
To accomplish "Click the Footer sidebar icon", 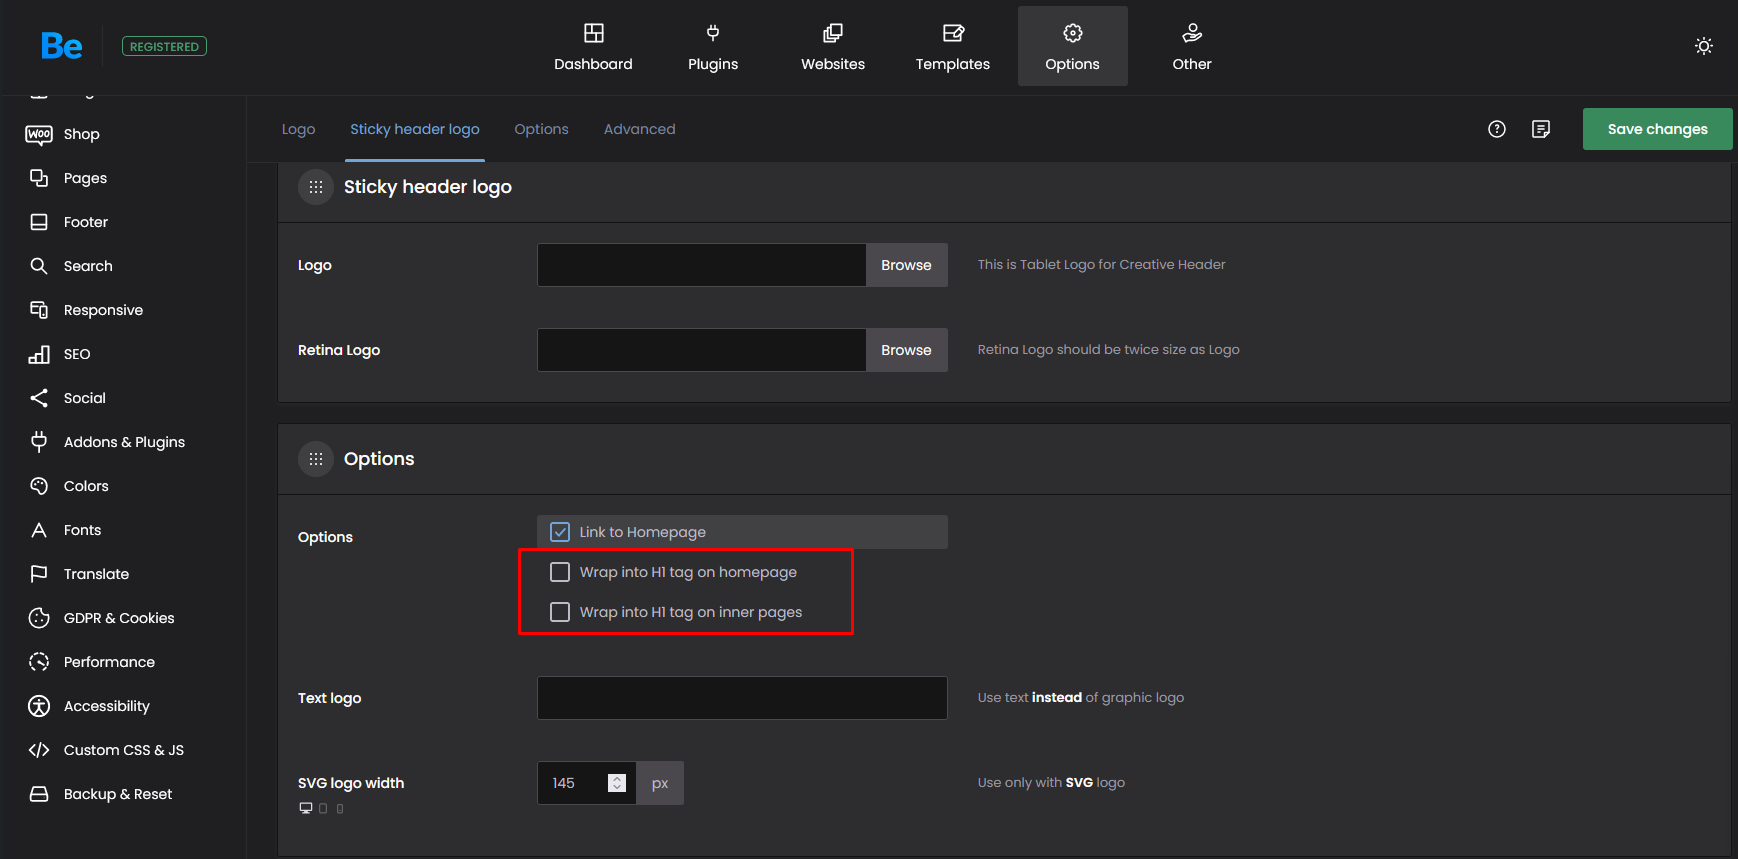I will (x=39, y=222).
